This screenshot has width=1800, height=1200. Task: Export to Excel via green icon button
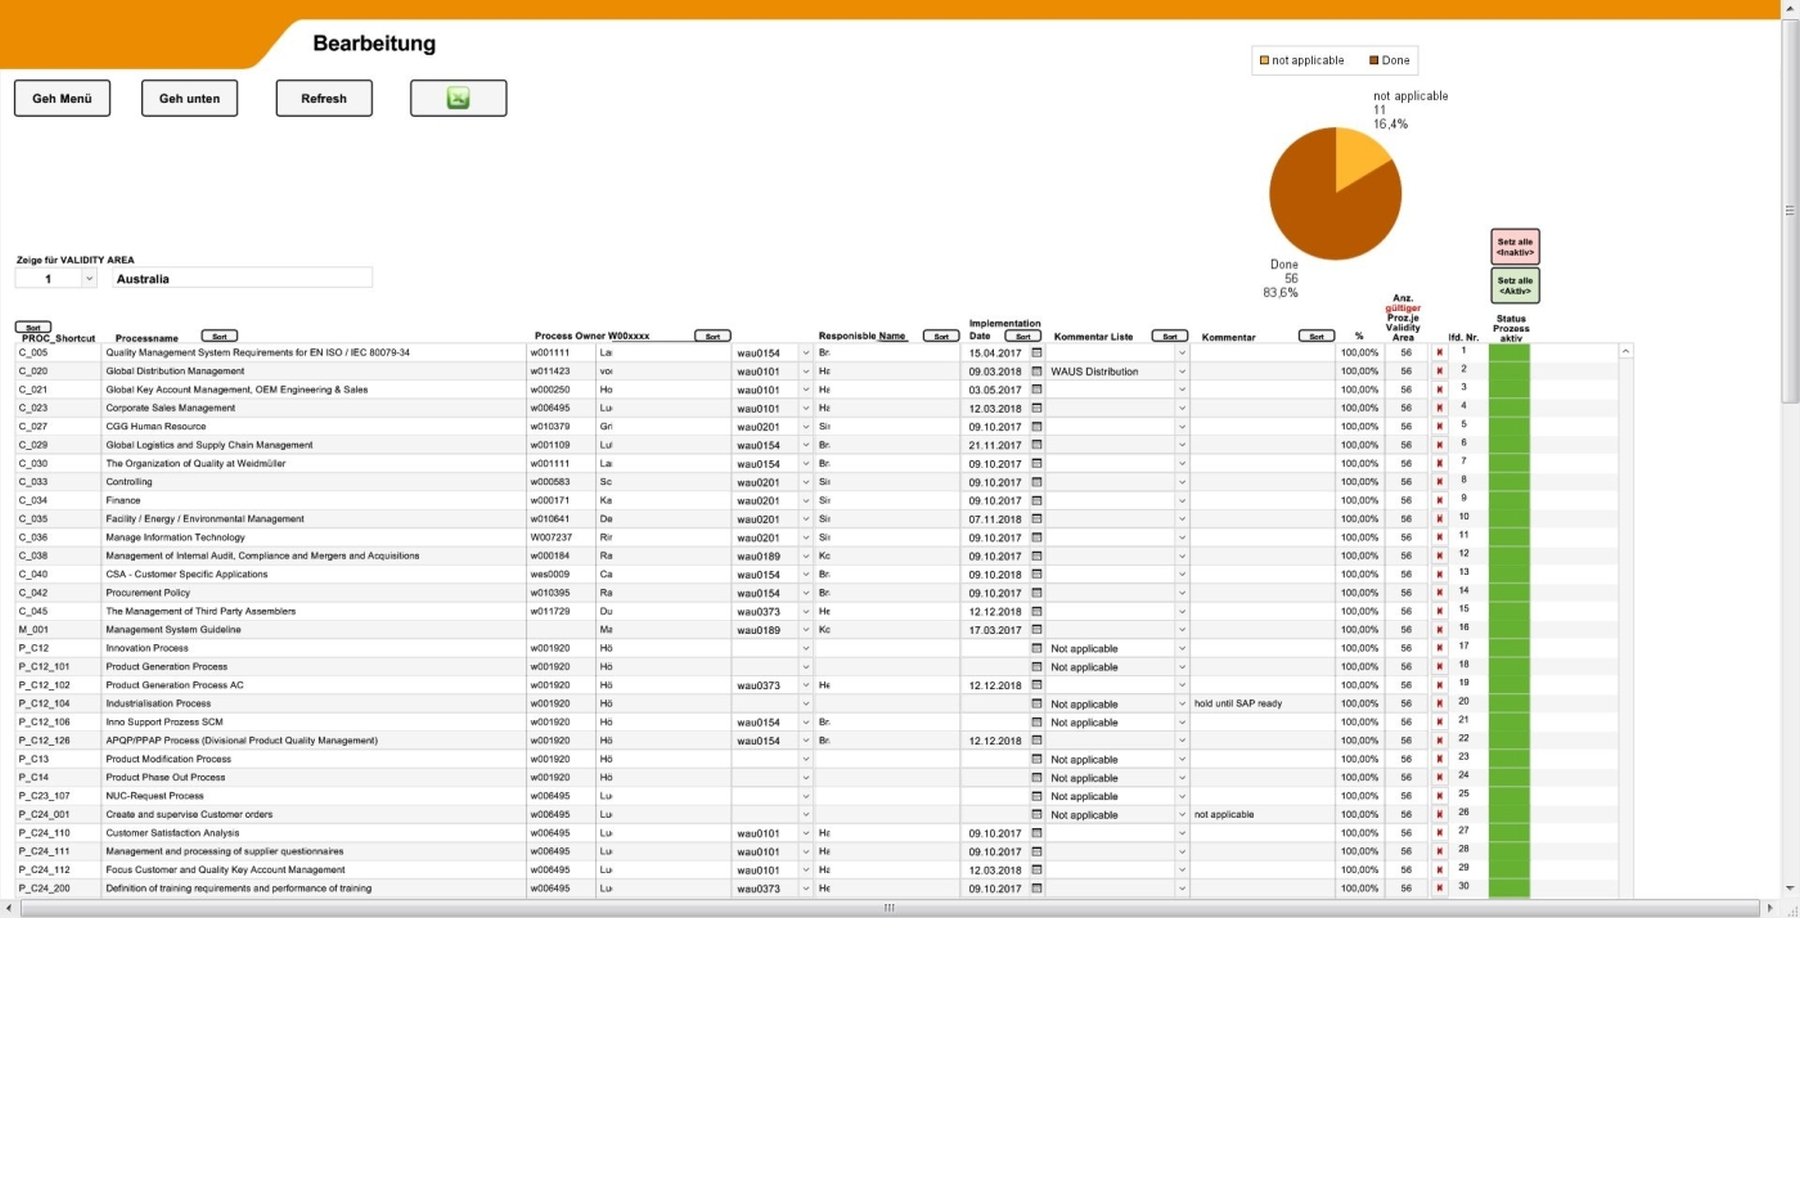tap(458, 98)
